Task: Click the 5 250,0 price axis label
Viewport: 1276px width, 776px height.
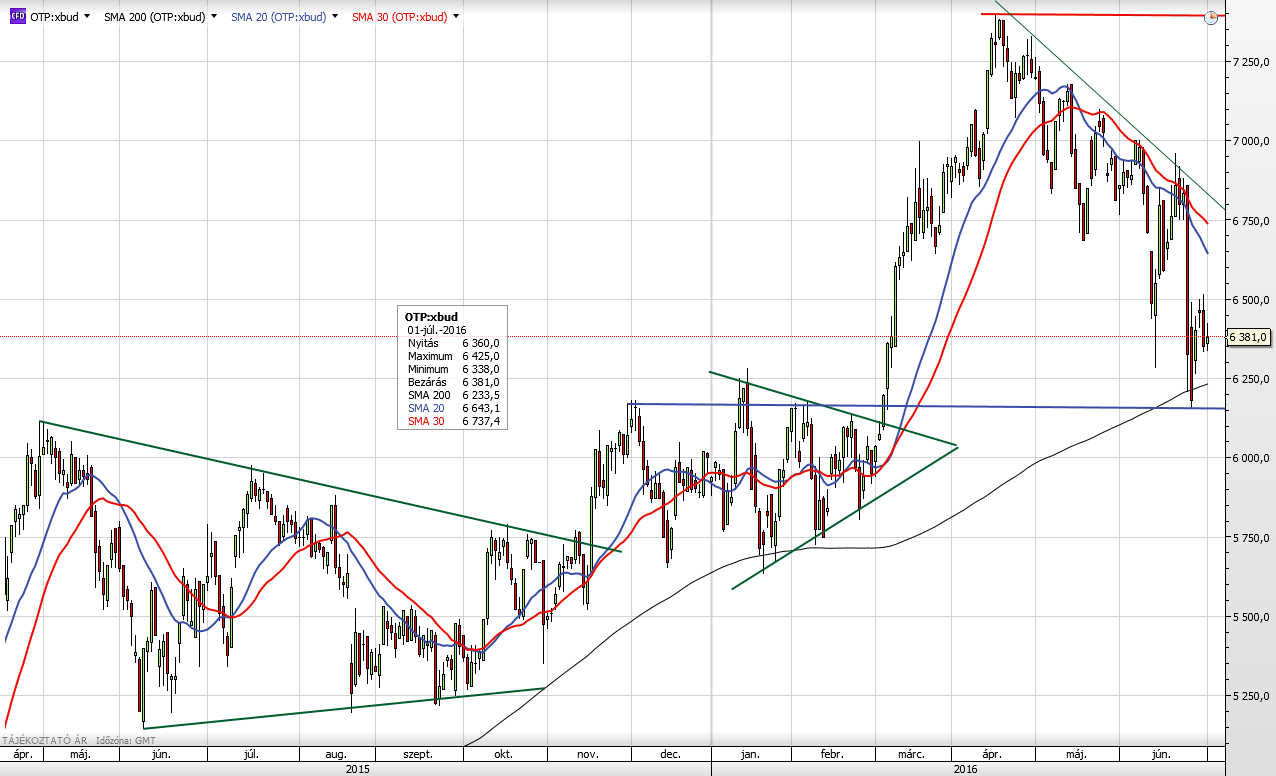Action: point(1251,697)
